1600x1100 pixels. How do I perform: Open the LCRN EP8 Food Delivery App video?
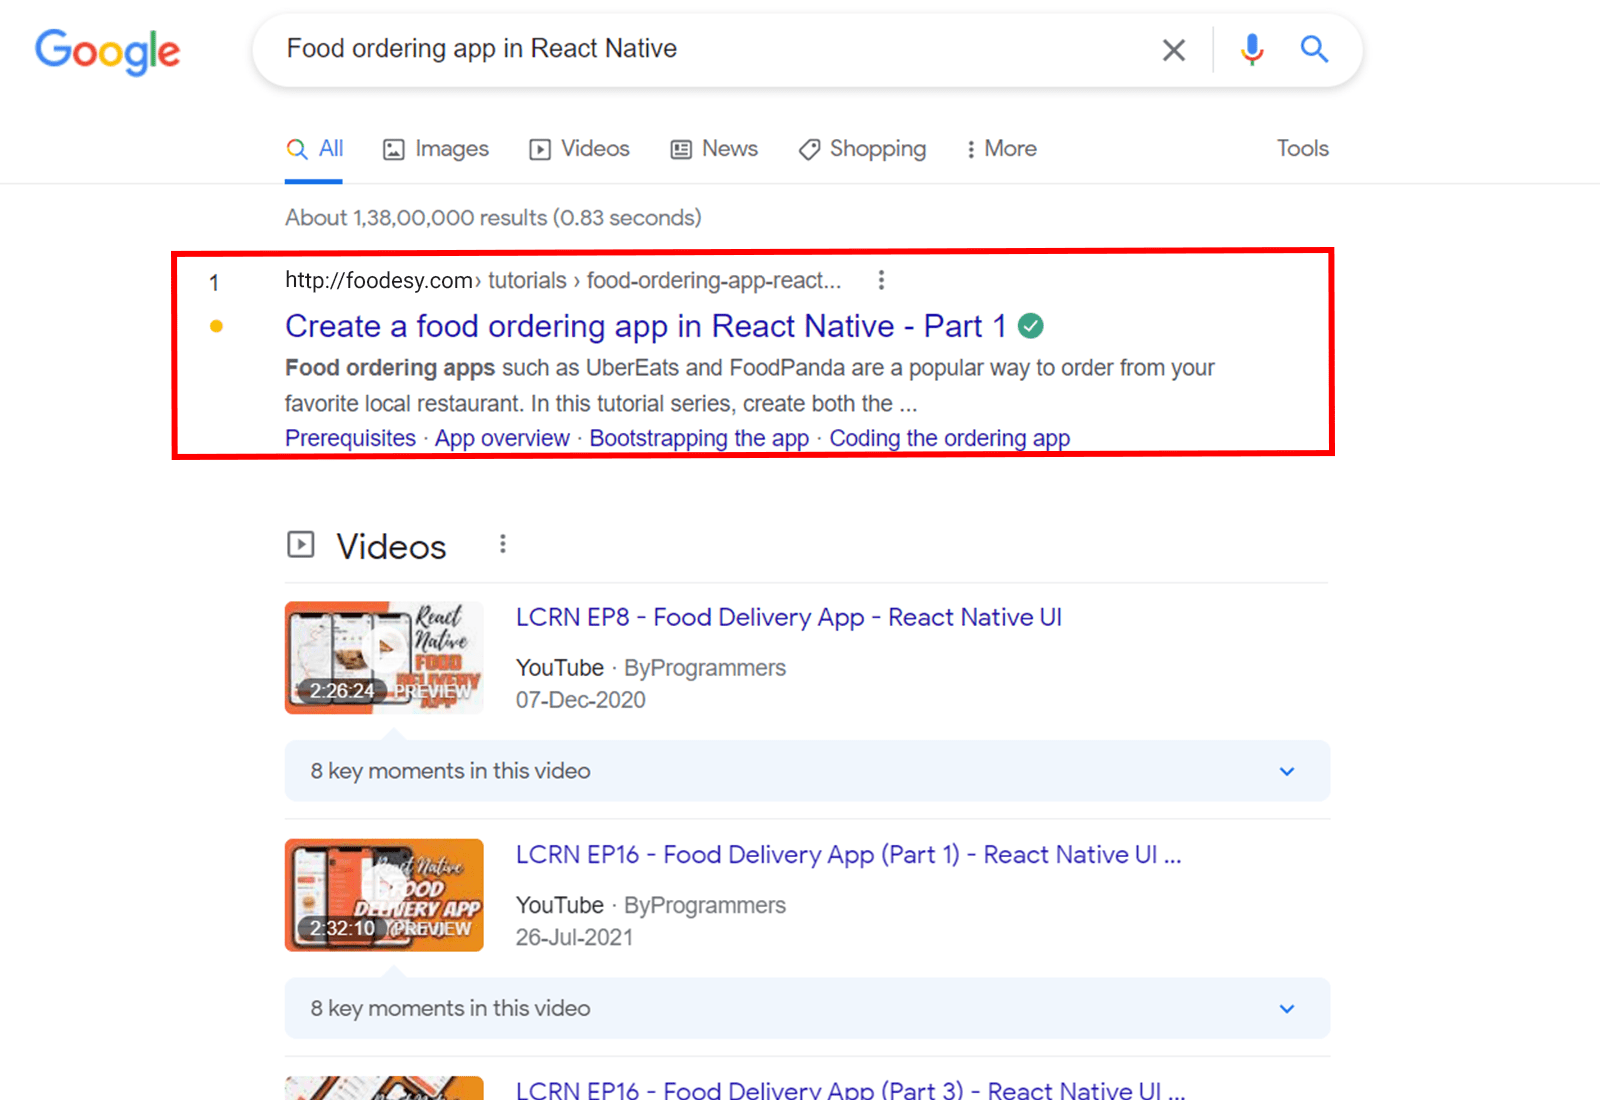pyautogui.click(x=788, y=617)
